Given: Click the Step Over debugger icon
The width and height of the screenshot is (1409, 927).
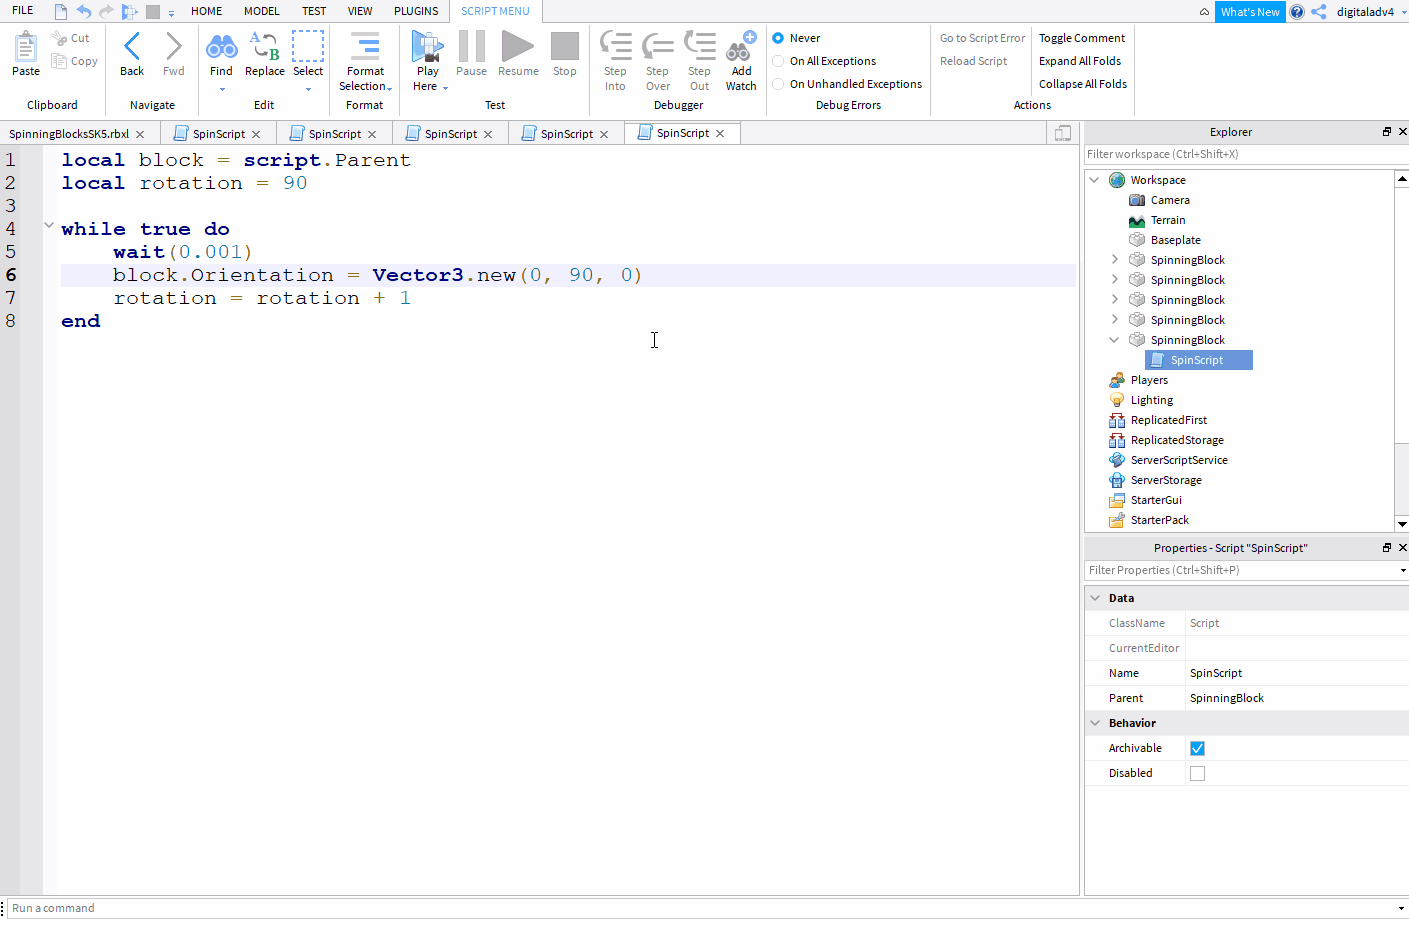Looking at the screenshot, I should tap(657, 46).
